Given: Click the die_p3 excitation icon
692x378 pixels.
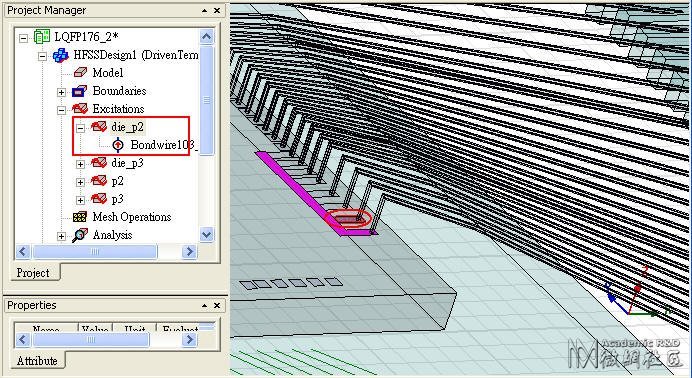Looking at the screenshot, I should point(99,163).
